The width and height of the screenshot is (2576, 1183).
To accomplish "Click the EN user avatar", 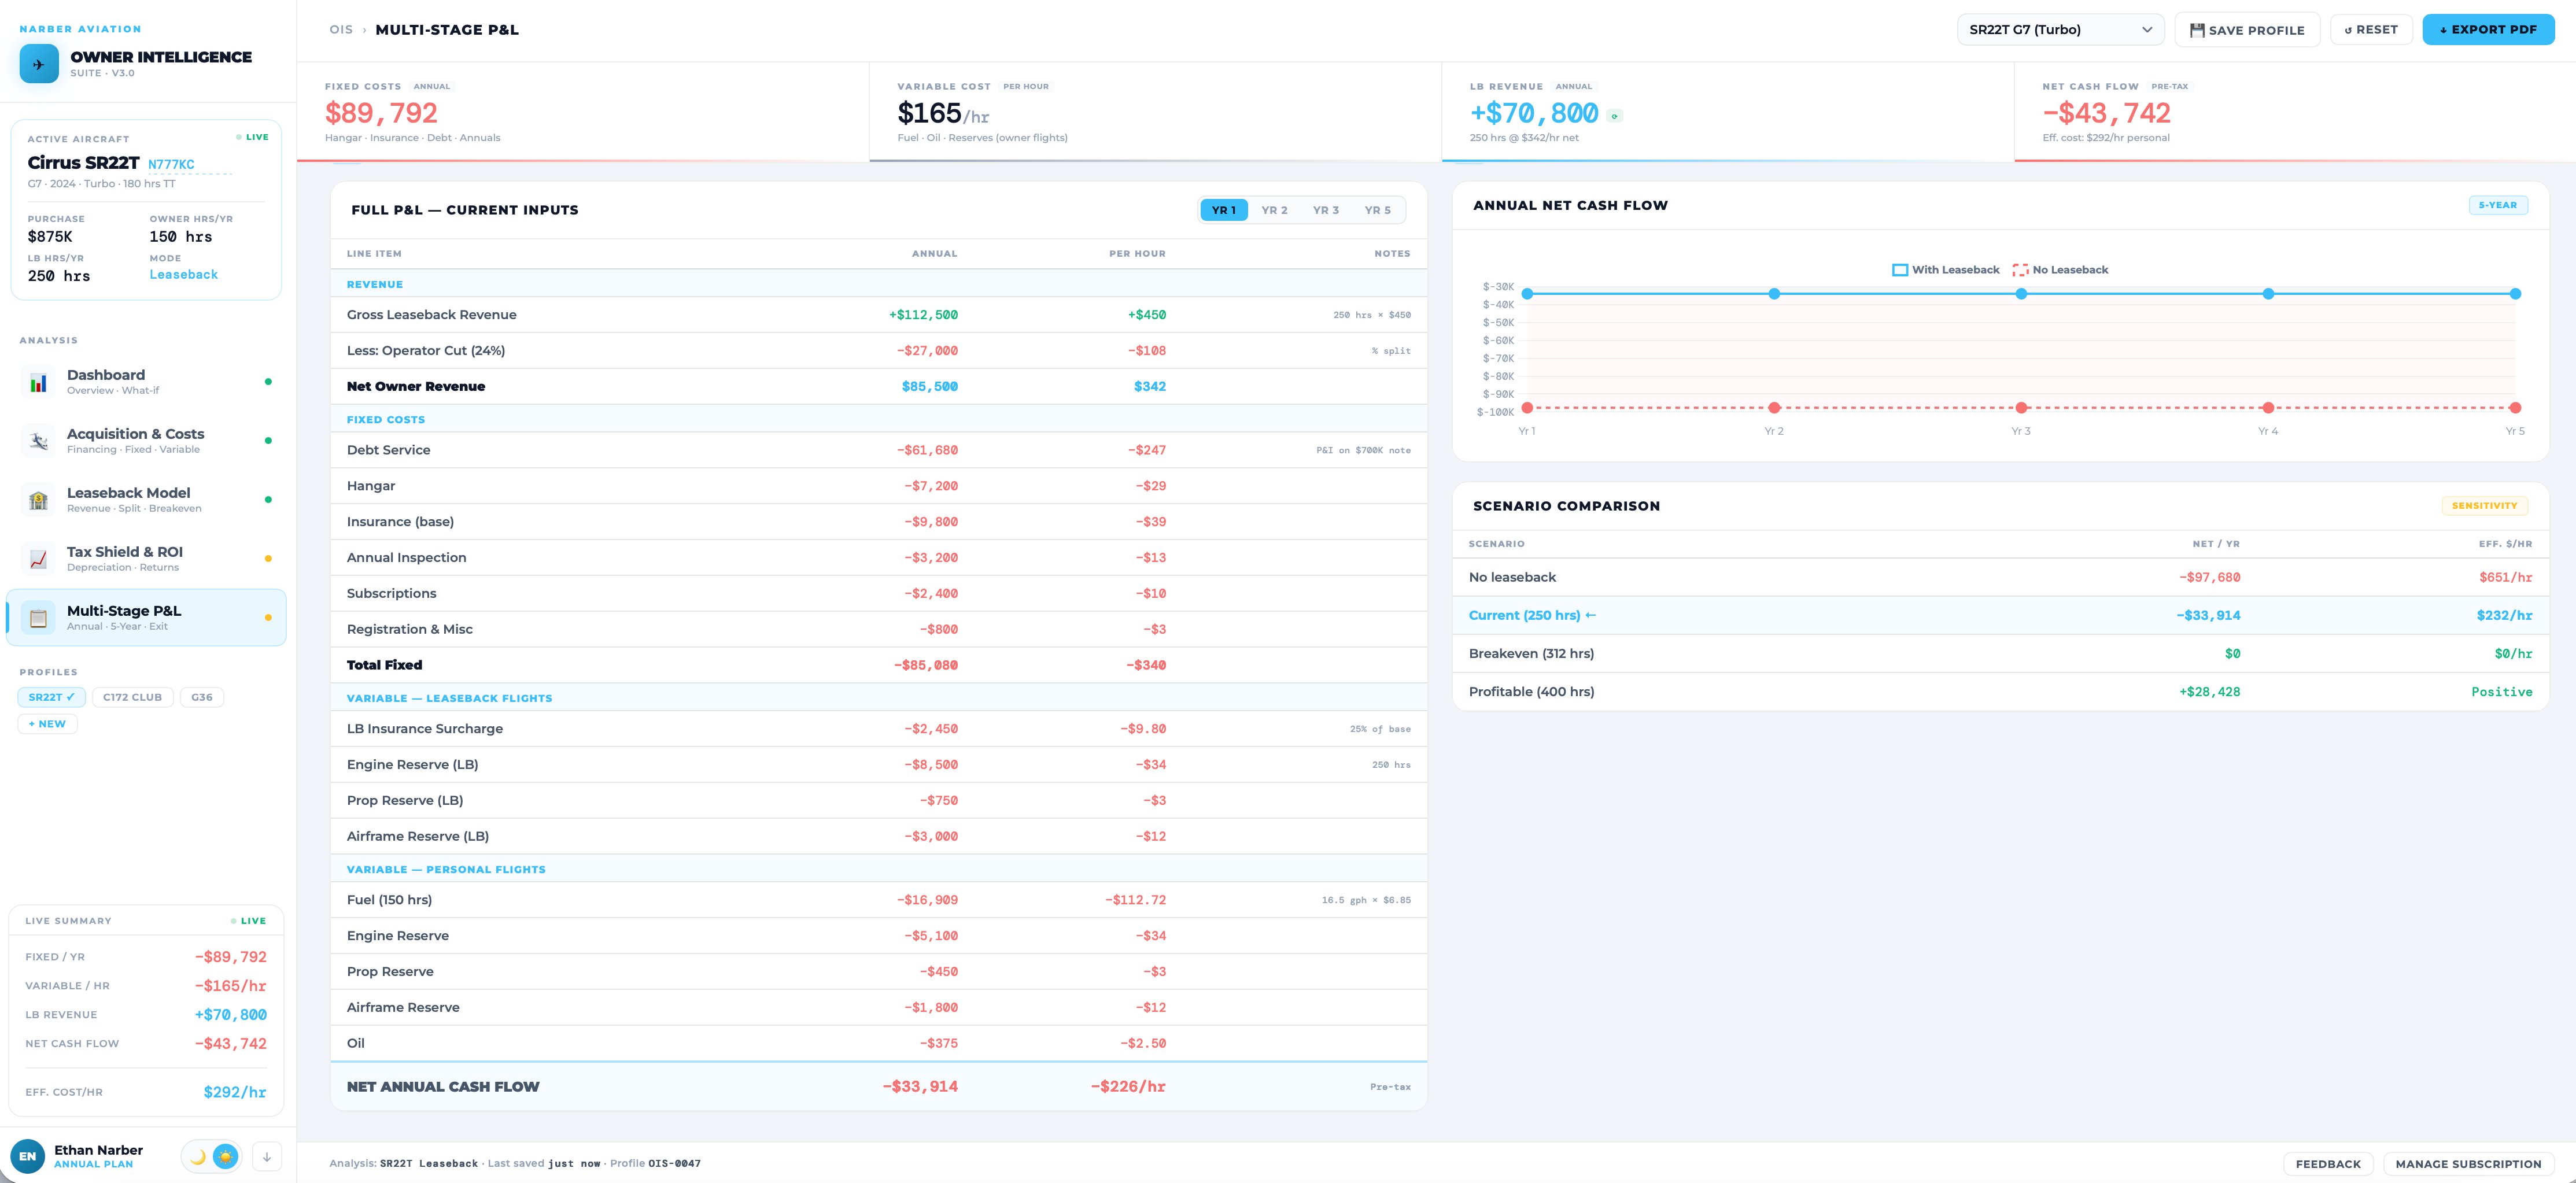I will coord(27,1156).
